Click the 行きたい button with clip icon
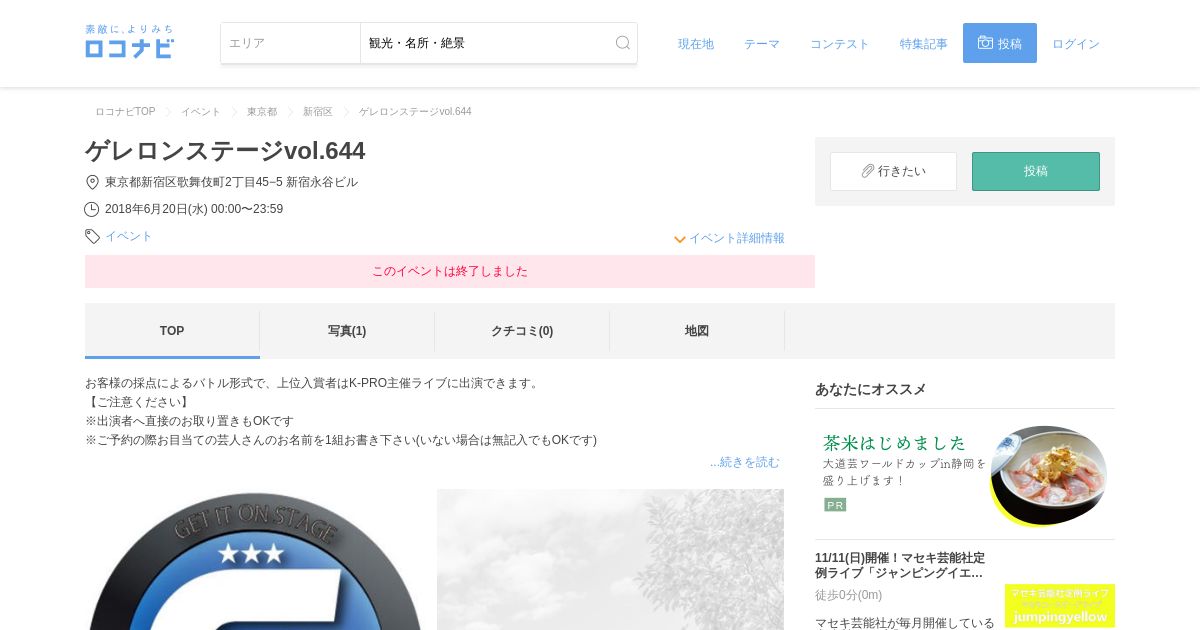This screenshot has width=1200, height=630. pyautogui.click(x=893, y=171)
